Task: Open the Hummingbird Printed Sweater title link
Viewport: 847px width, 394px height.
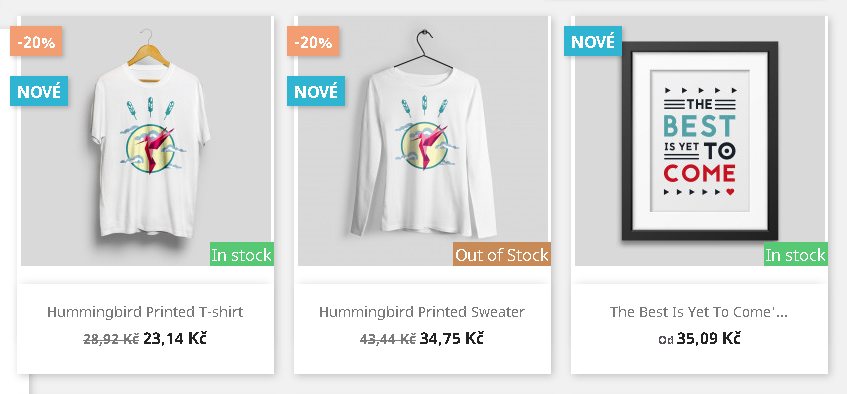Action: pyautogui.click(x=422, y=312)
